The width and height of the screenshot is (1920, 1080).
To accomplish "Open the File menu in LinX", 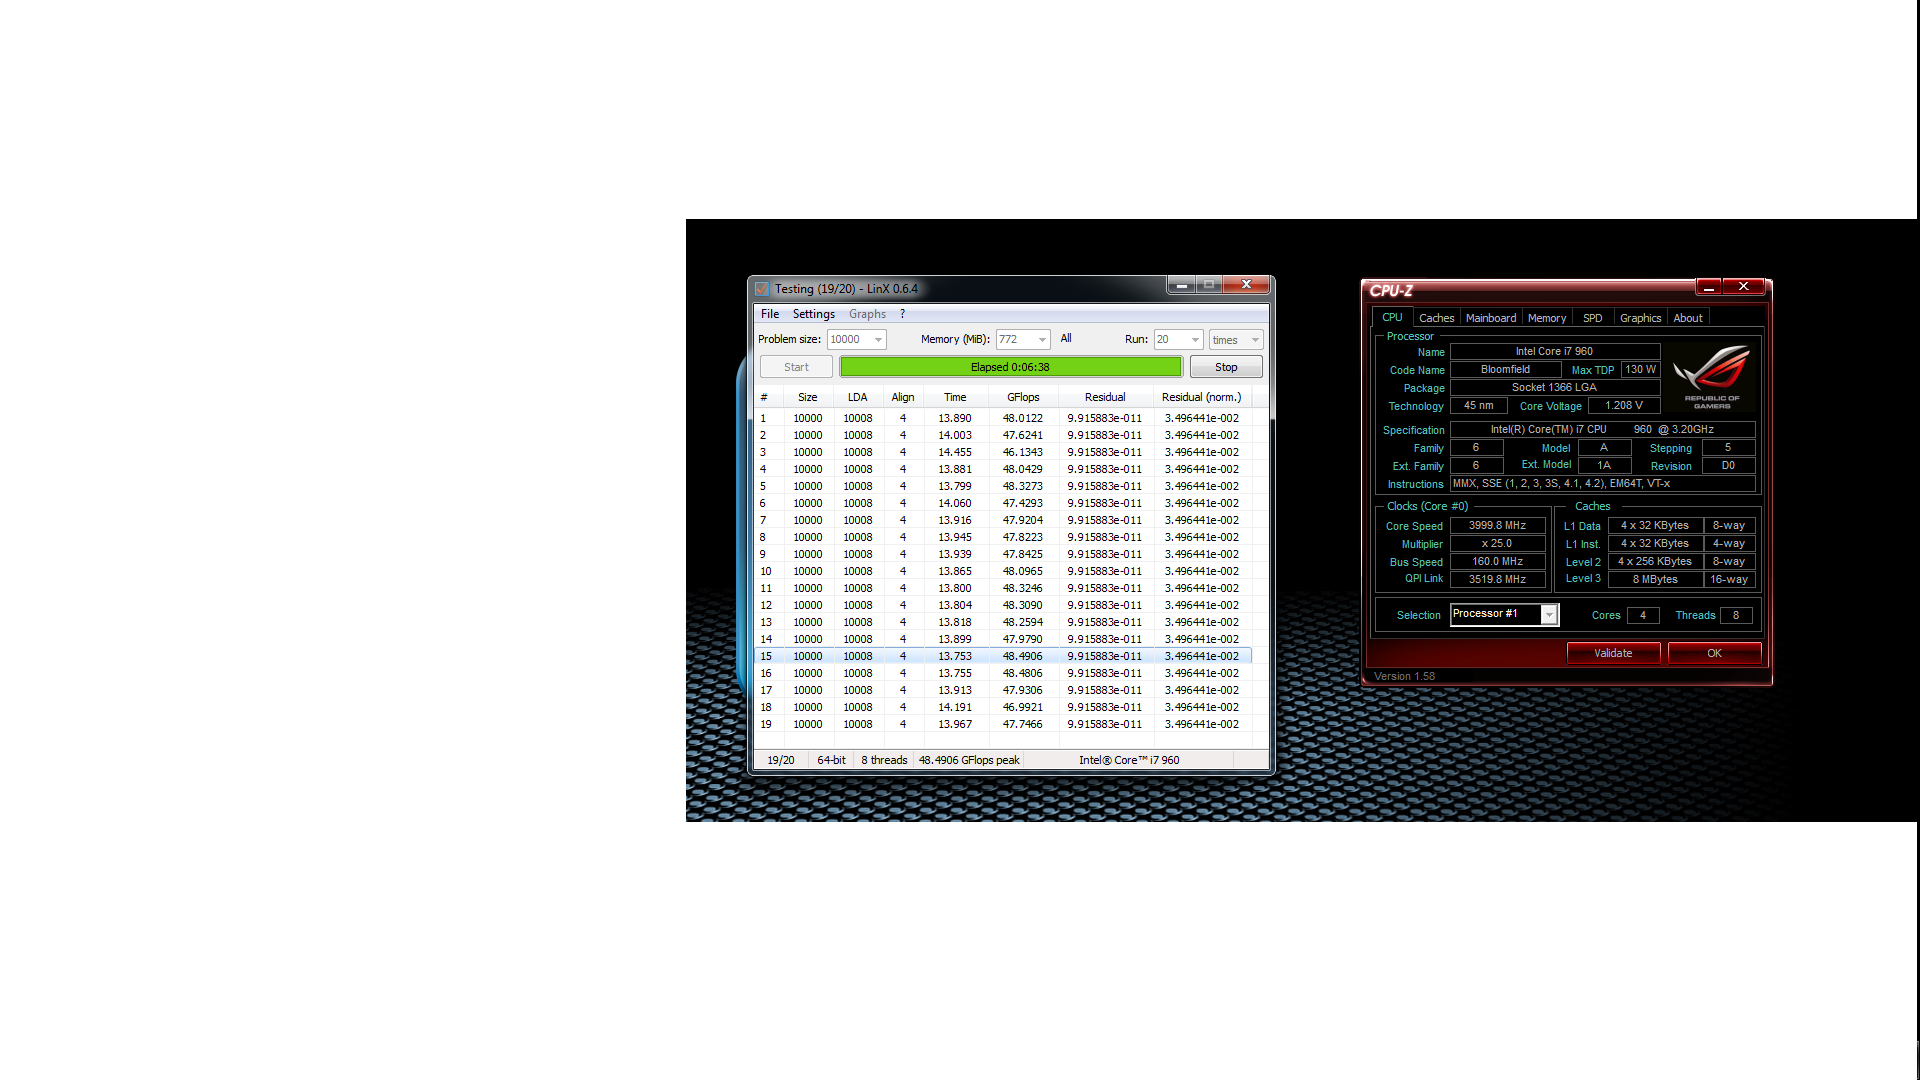I will coord(769,314).
